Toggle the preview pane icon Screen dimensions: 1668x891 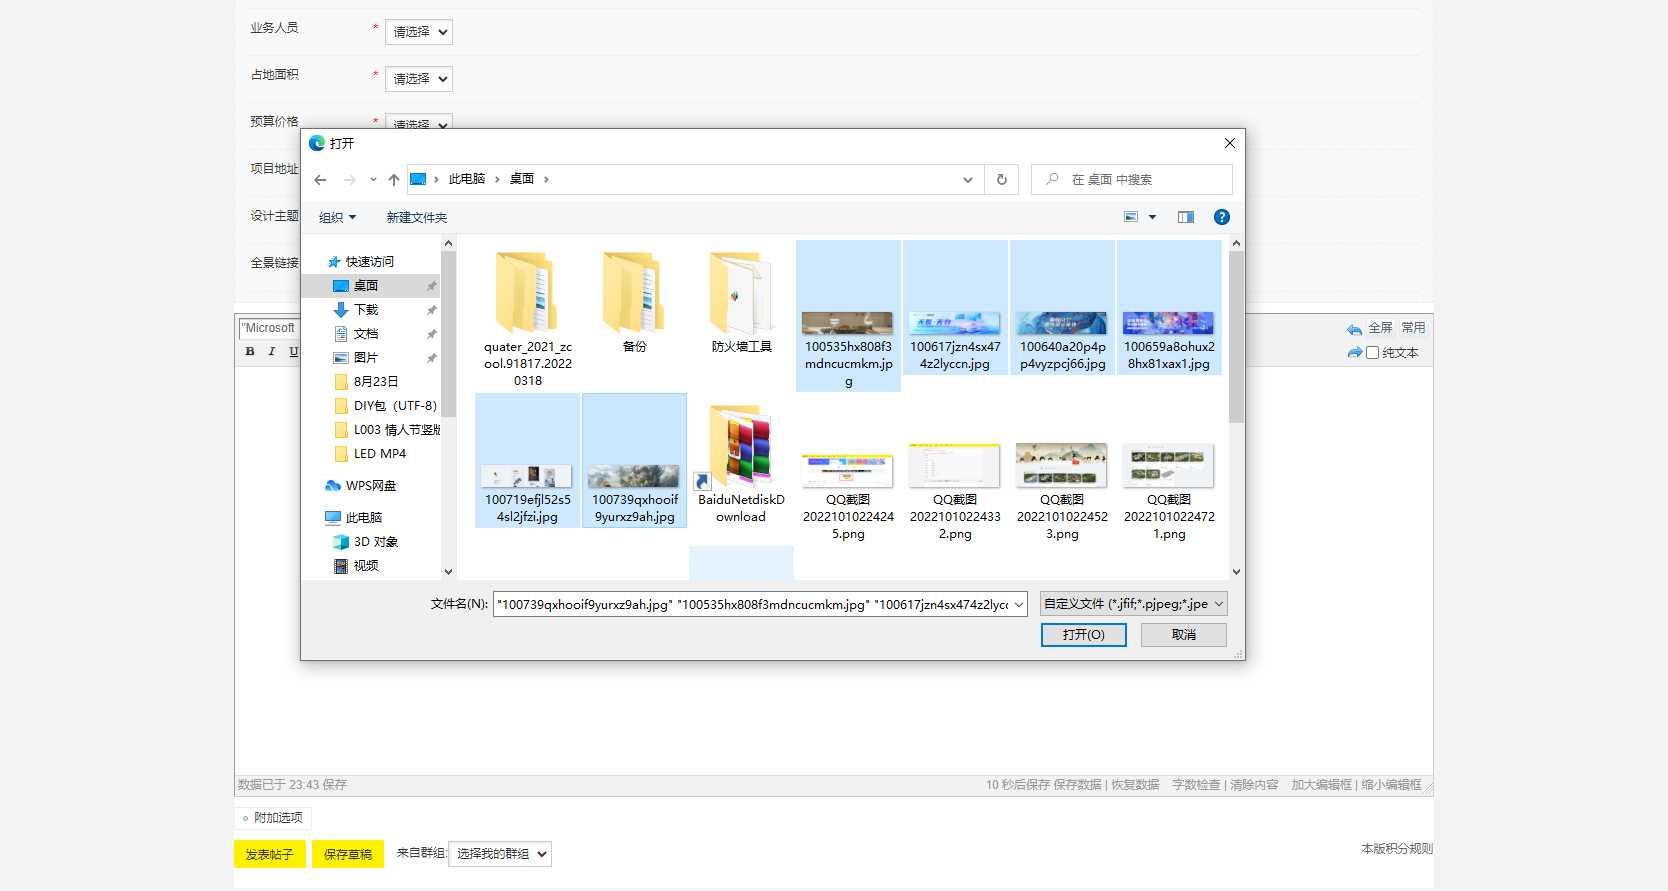pos(1186,217)
